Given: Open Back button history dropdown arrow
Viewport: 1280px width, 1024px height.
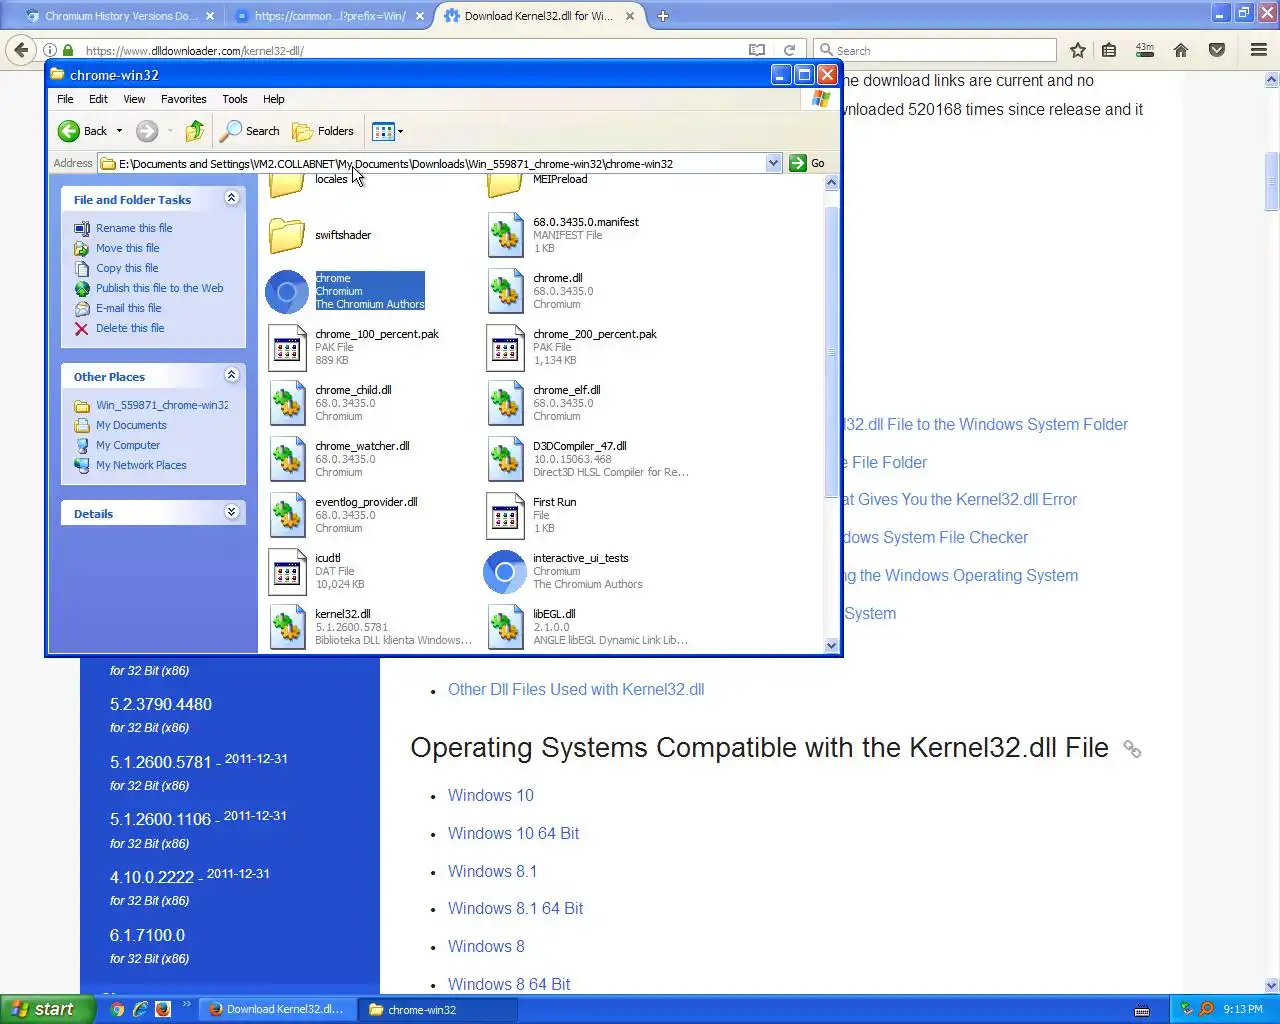Looking at the screenshot, I should (119, 131).
